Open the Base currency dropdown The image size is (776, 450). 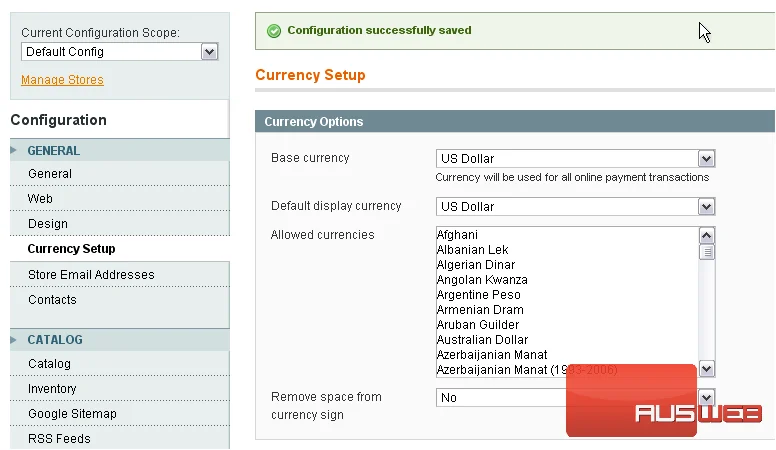tap(576, 158)
